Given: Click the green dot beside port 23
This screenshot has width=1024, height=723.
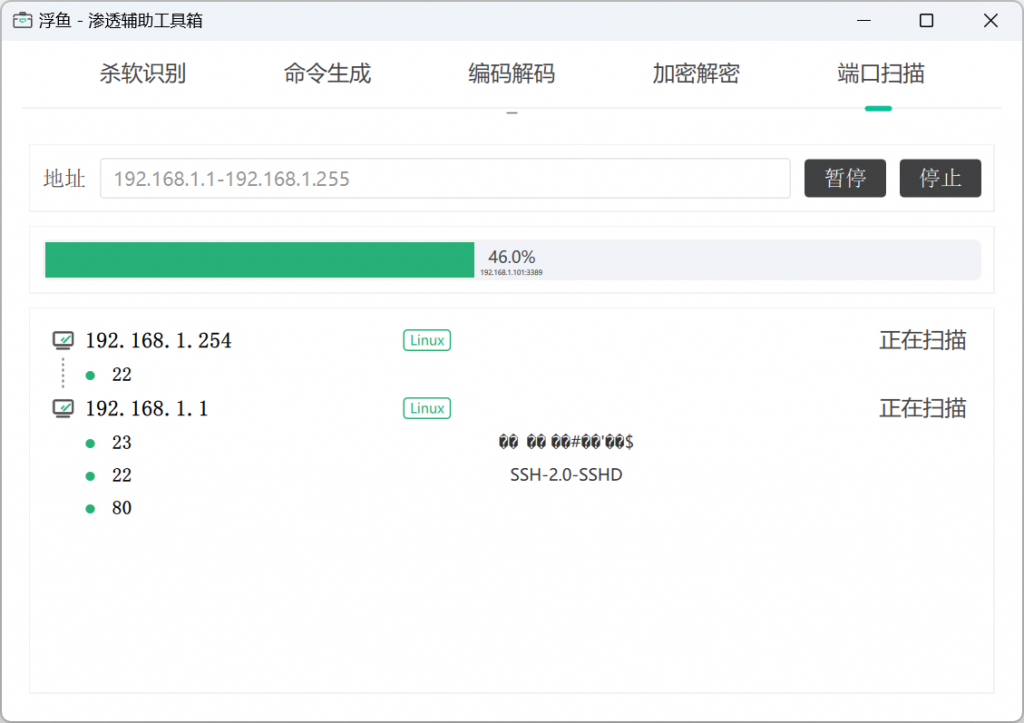Looking at the screenshot, I should point(90,442).
